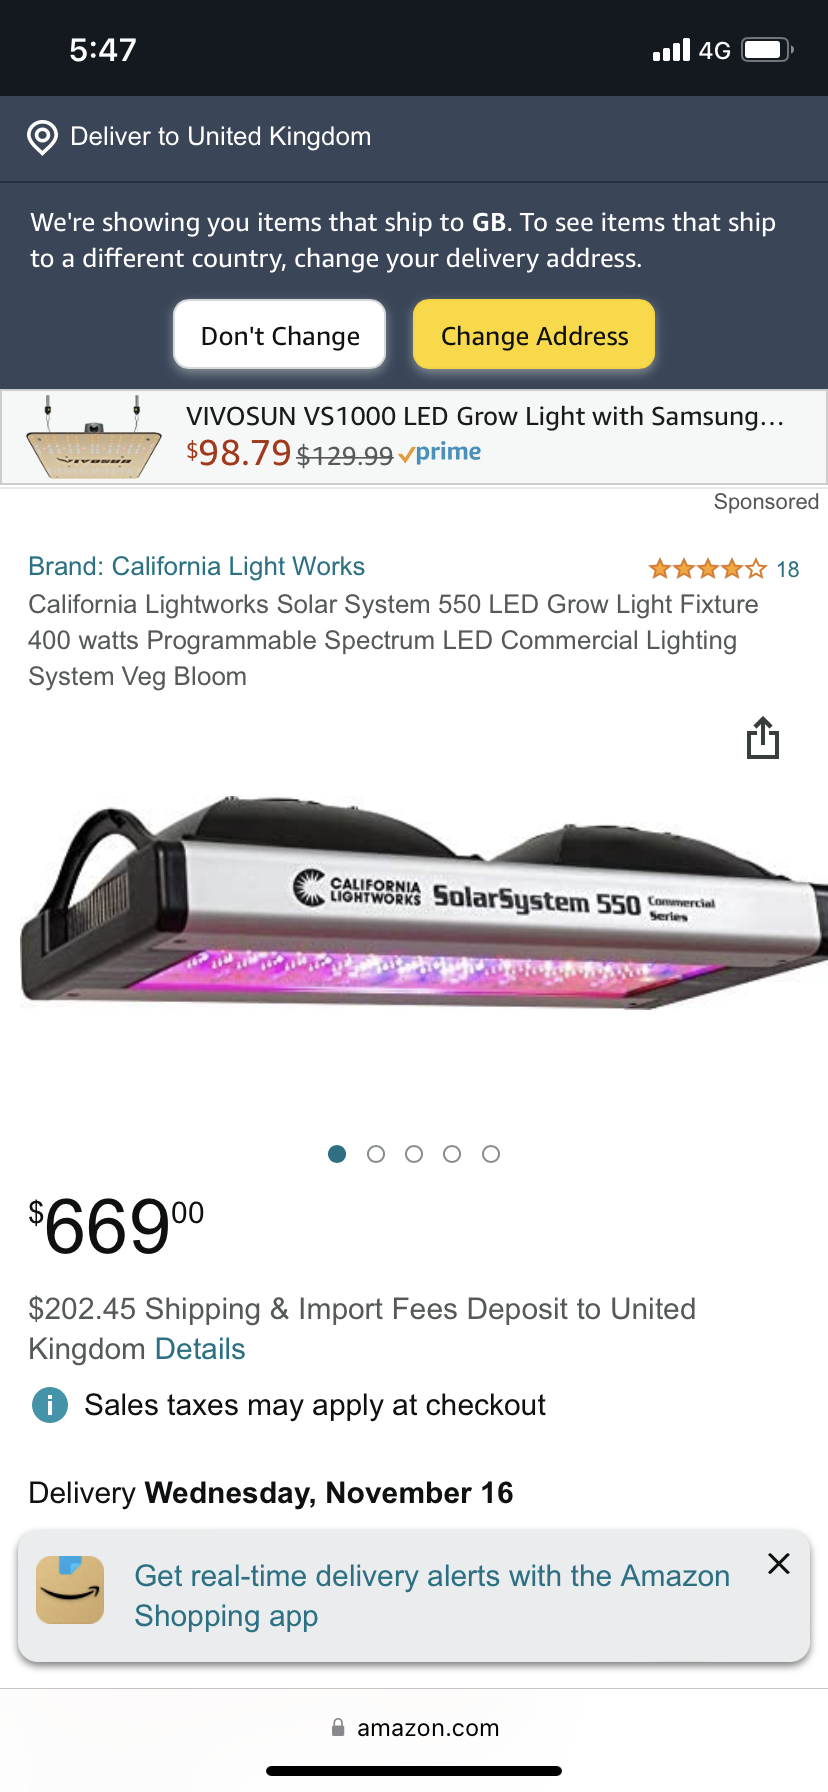Open the share icon above product image
The height and width of the screenshot is (1792, 828).
pyautogui.click(x=763, y=738)
